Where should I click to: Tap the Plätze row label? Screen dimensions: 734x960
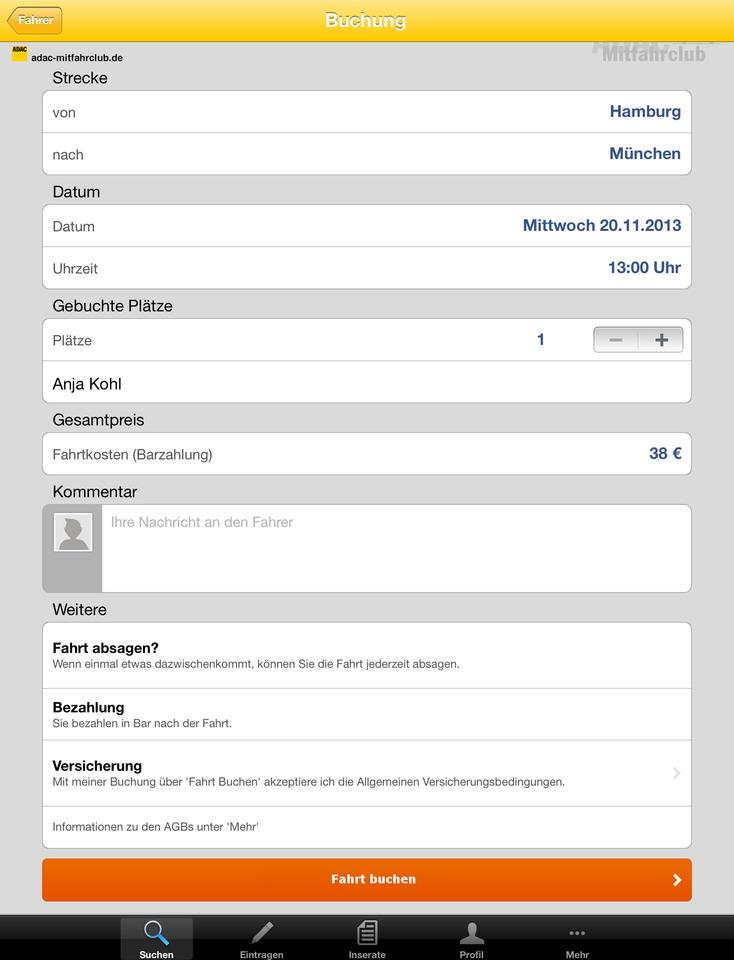tap(72, 340)
